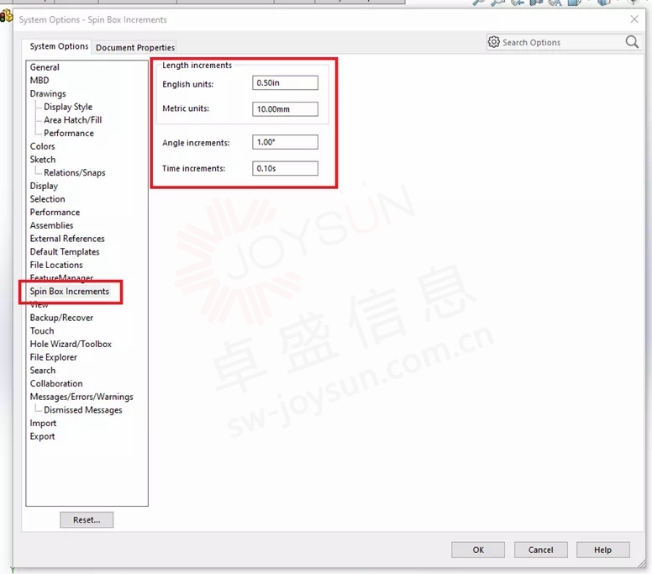Select Default Templates category
The height and width of the screenshot is (574, 652).
[x=64, y=252]
